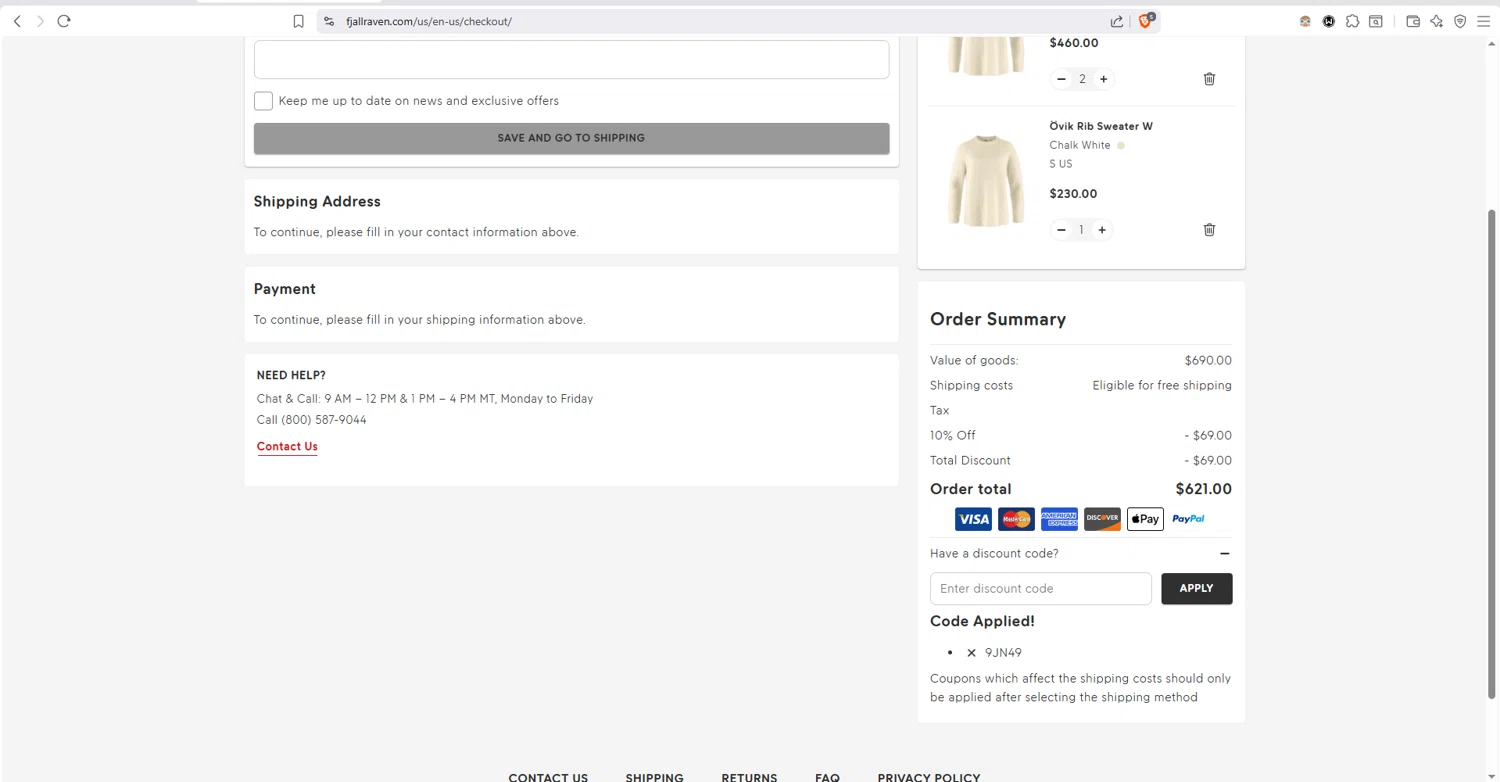The image size is (1500, 782).
Task: Open the Brave Shields lion icon
Action: pyautogui.click(x=1146, y=21)
